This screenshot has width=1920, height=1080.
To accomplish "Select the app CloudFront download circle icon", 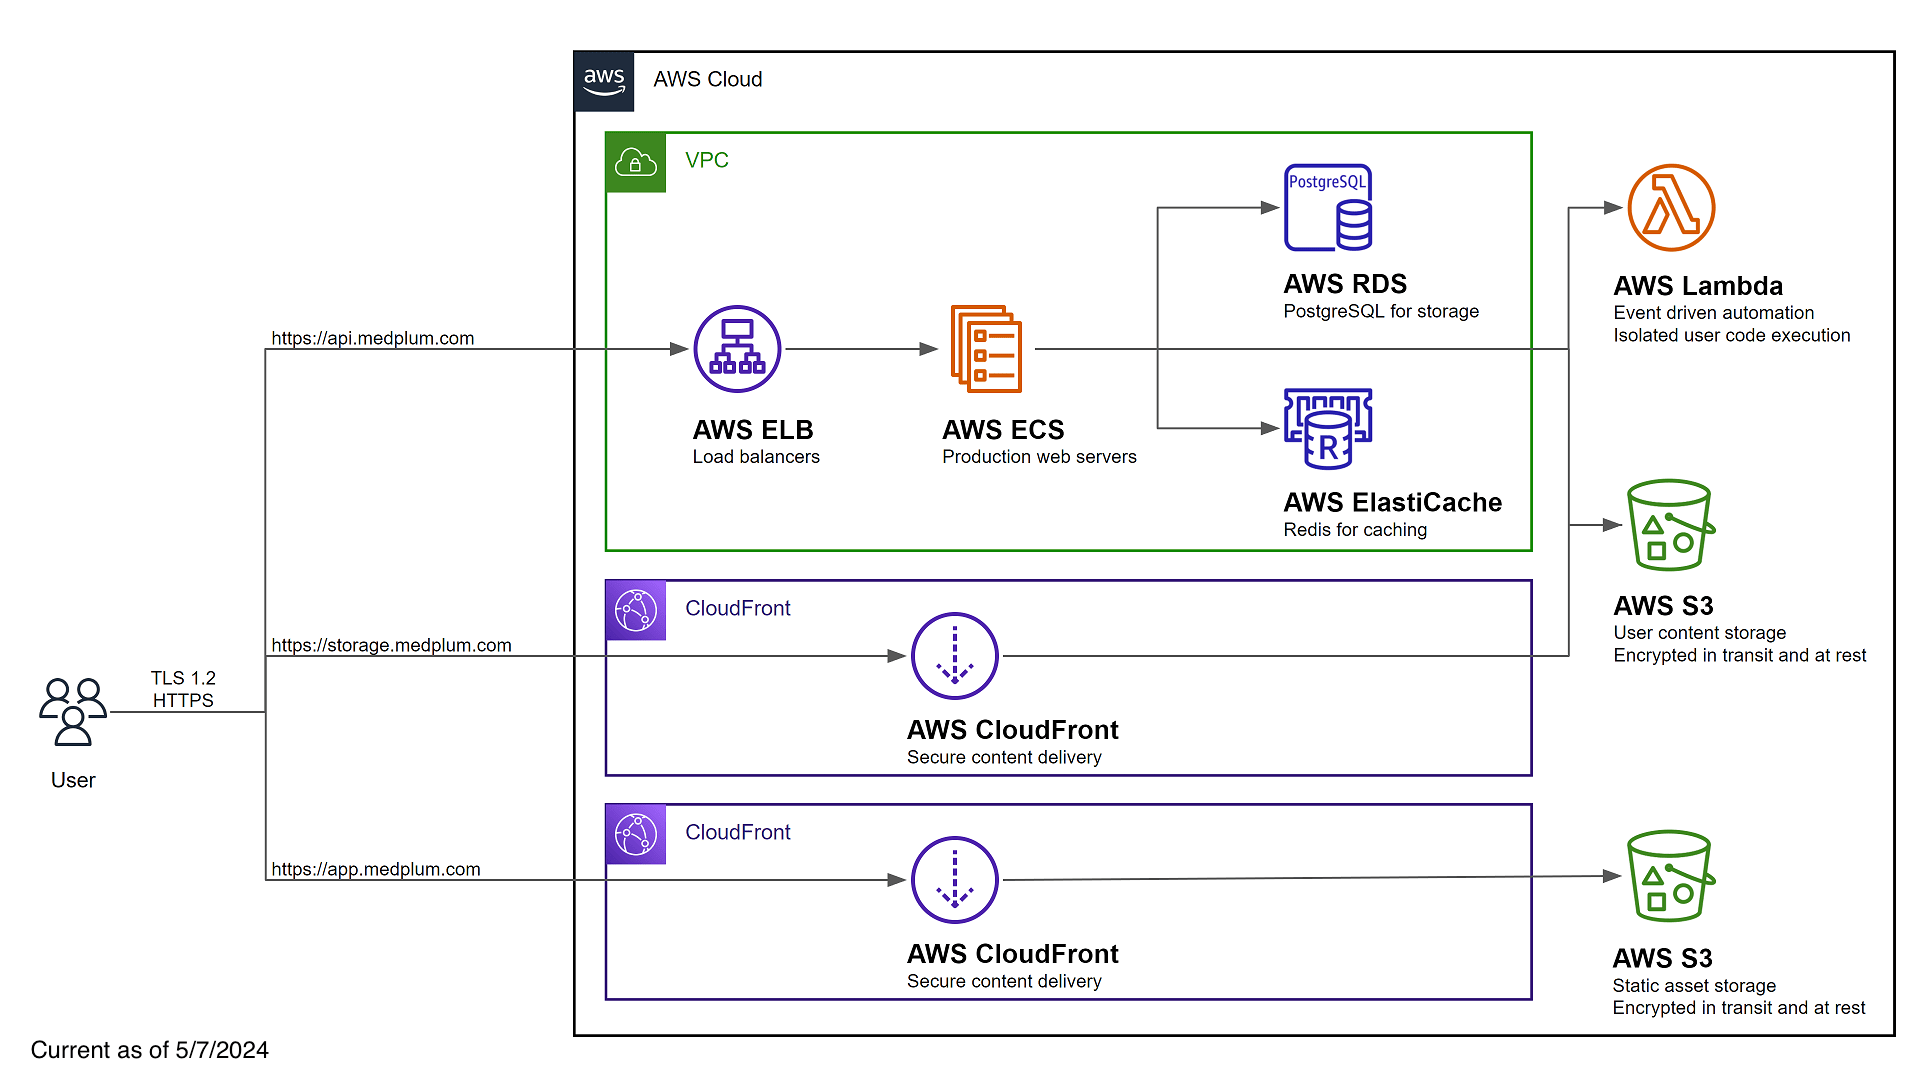I will point(955,880).
